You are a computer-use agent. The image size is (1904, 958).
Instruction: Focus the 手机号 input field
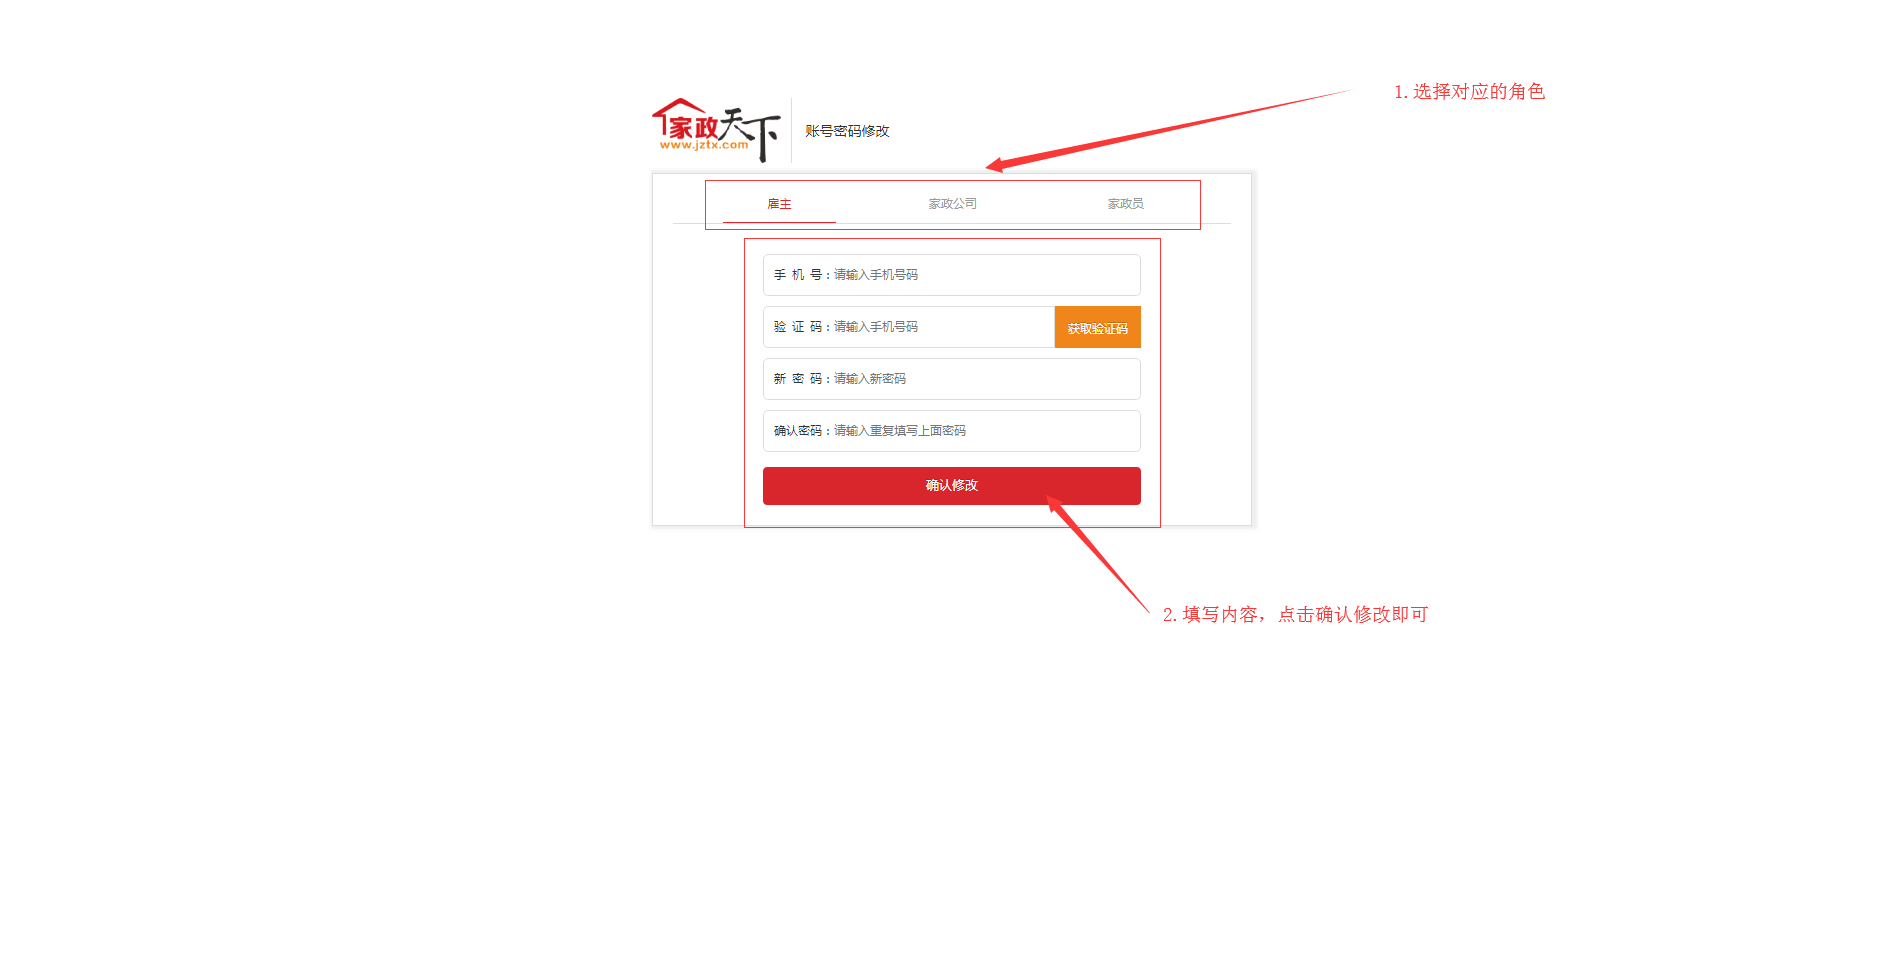(951, 275)
